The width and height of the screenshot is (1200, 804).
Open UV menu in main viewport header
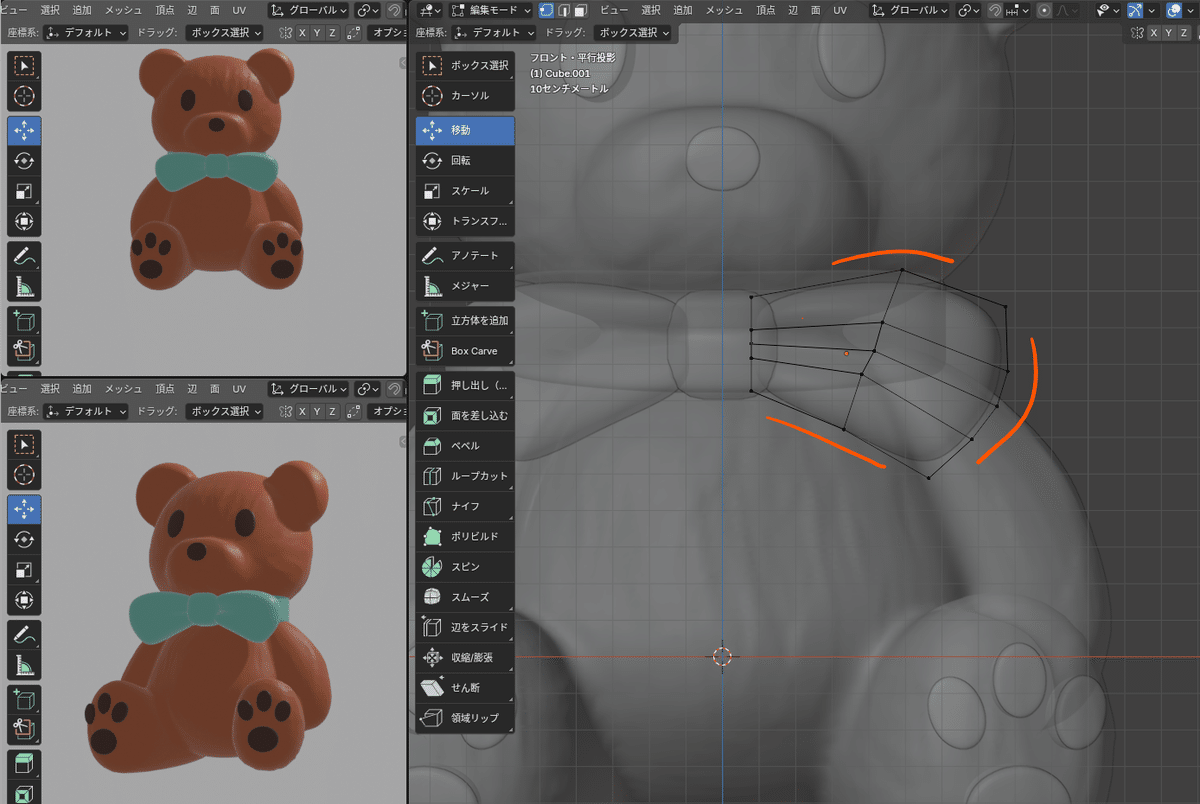pyautogui.click(x=840, y=10)
